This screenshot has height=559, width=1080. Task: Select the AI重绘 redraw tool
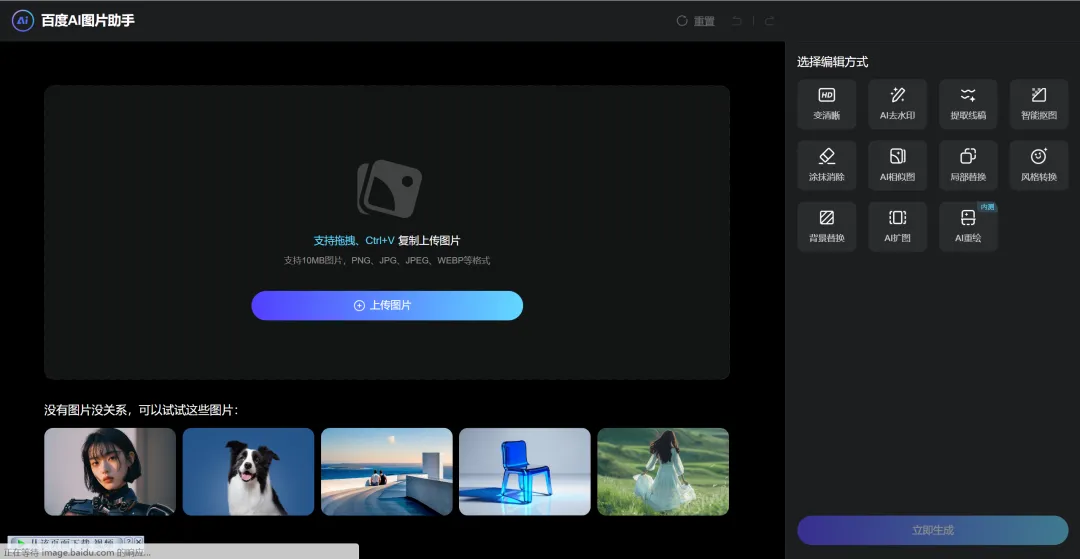pyautogui.click(x=967, y=226)
